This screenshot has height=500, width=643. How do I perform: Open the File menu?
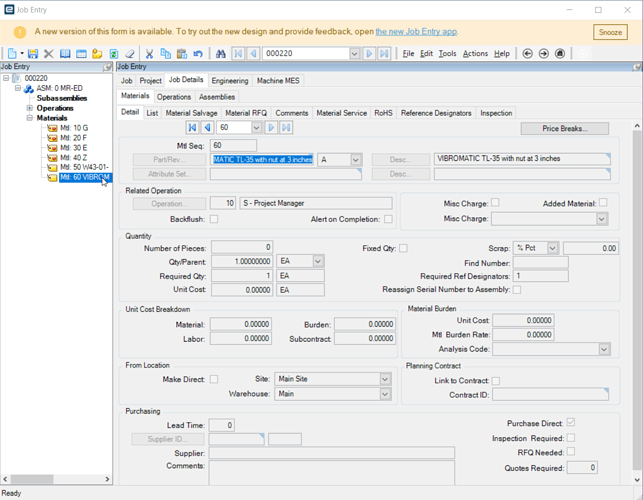click(x=408, y=54)
